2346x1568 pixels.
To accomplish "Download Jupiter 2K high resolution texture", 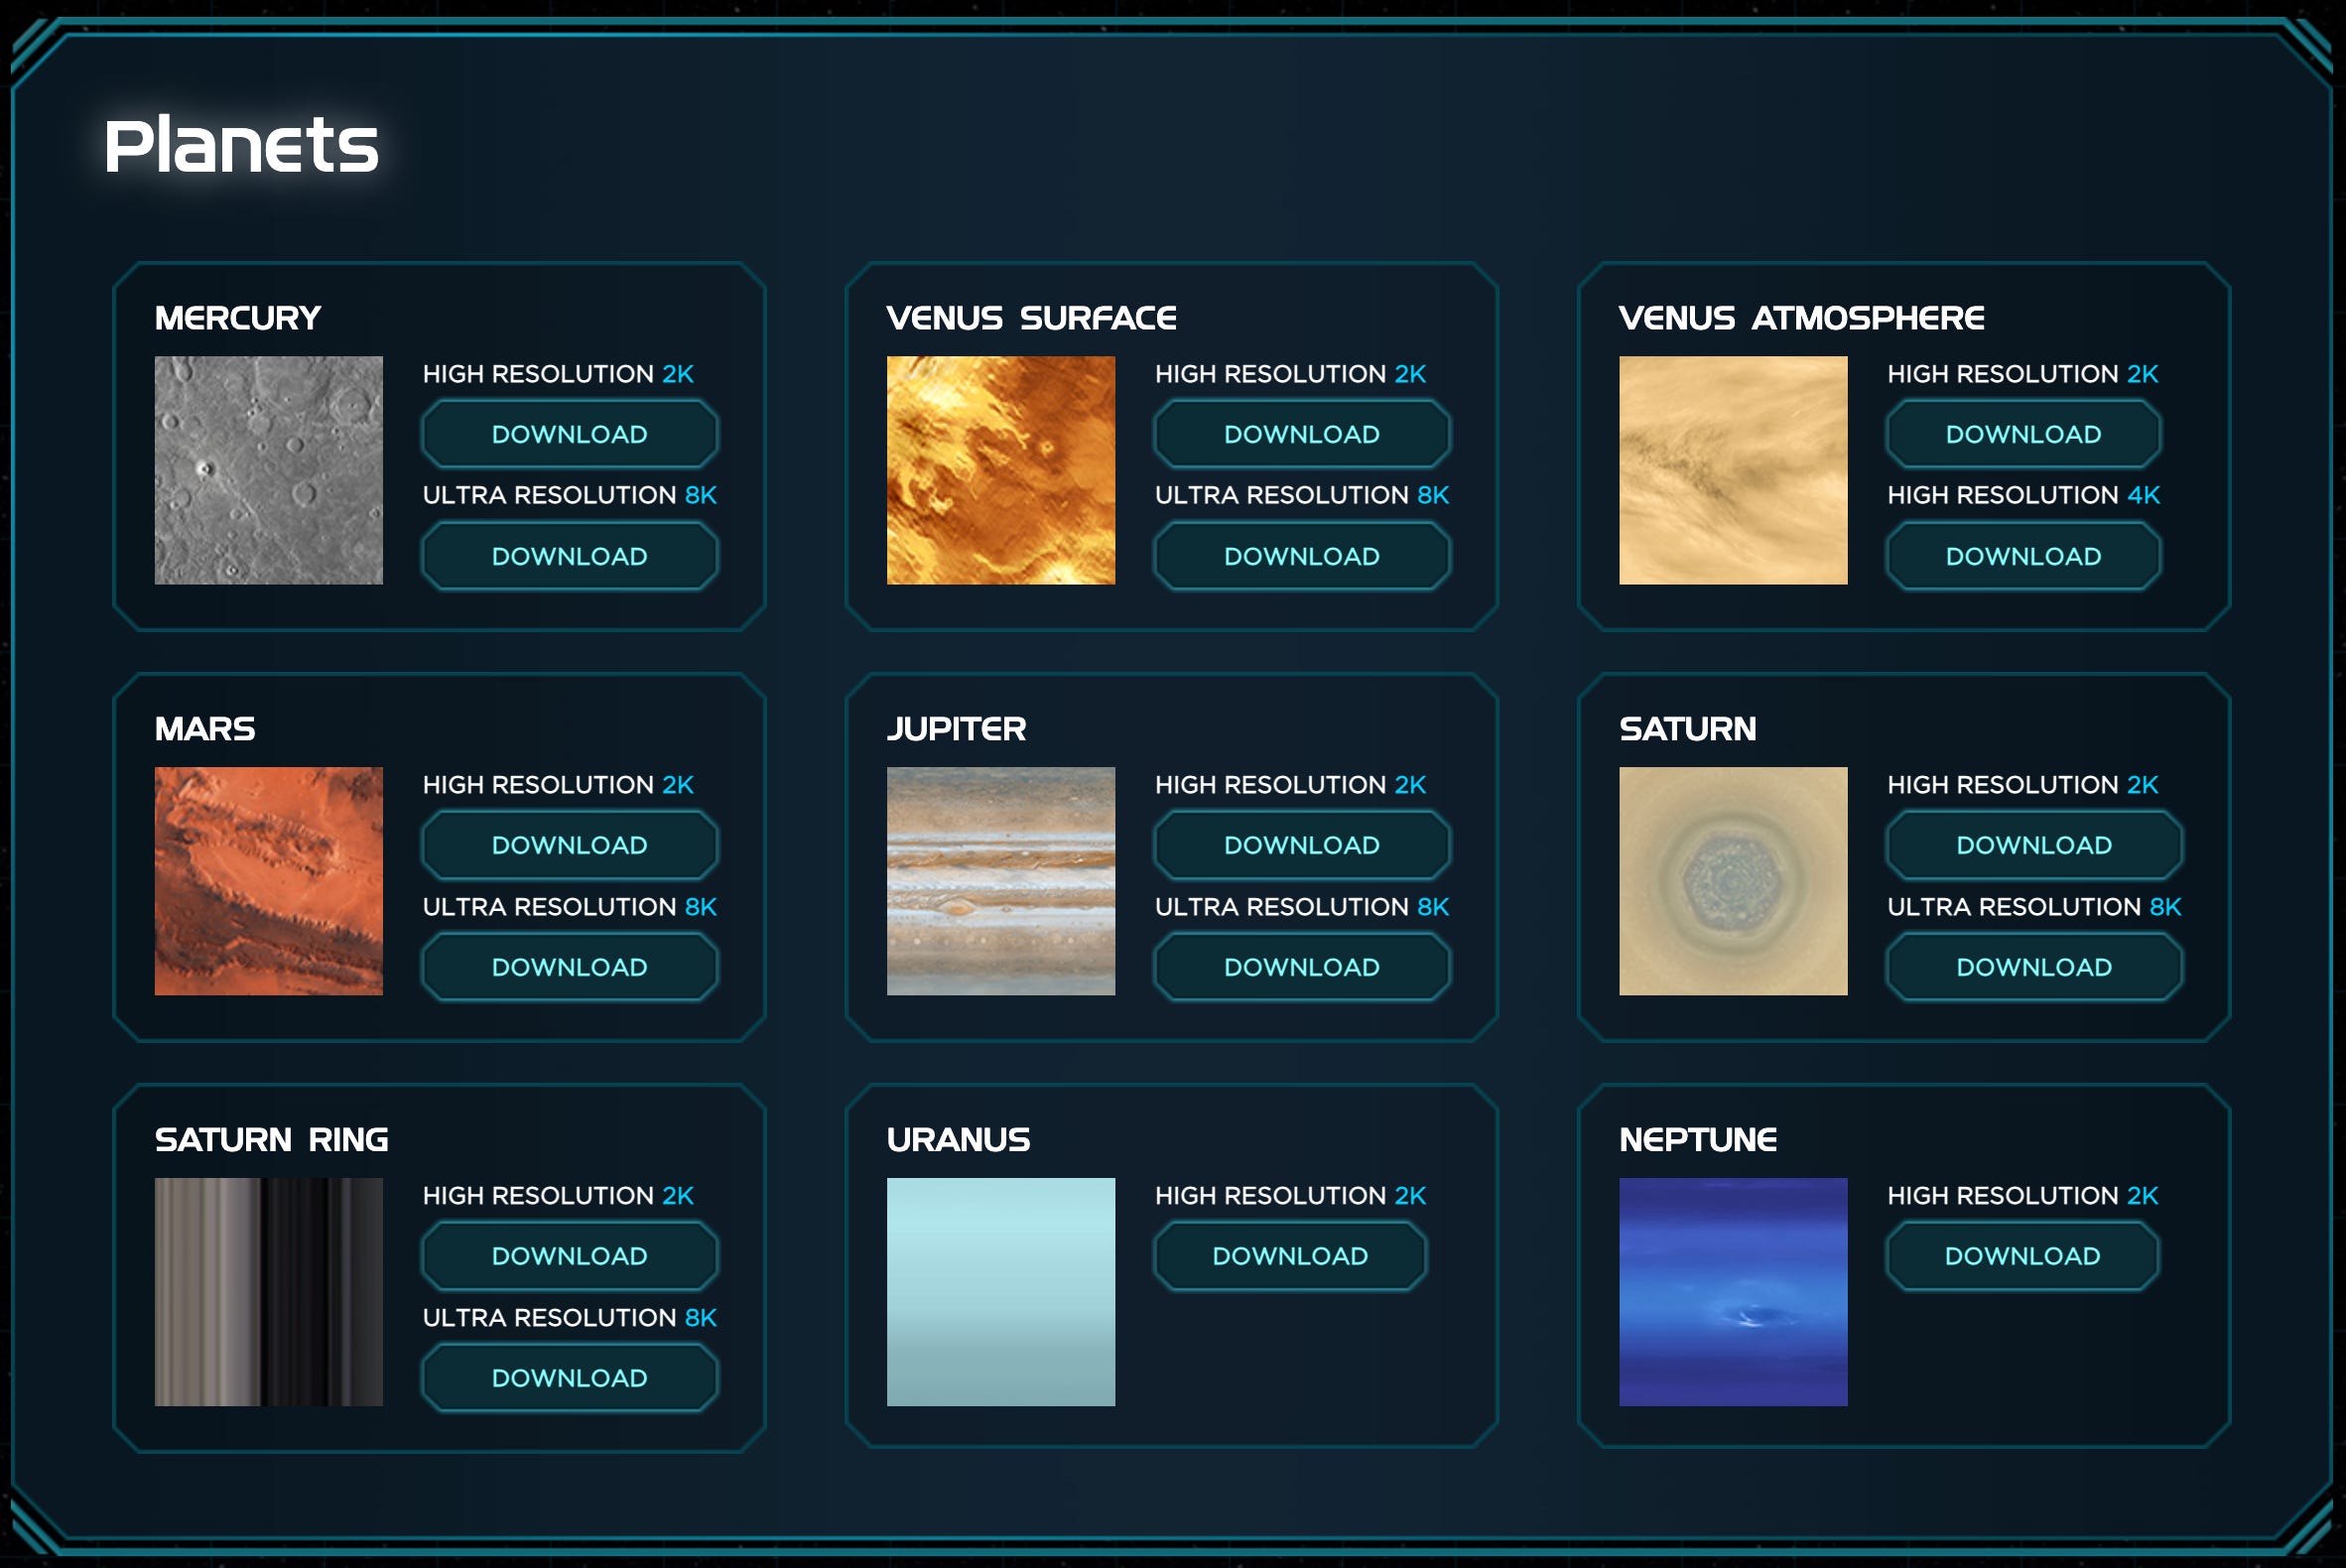I will (1301, 845).
